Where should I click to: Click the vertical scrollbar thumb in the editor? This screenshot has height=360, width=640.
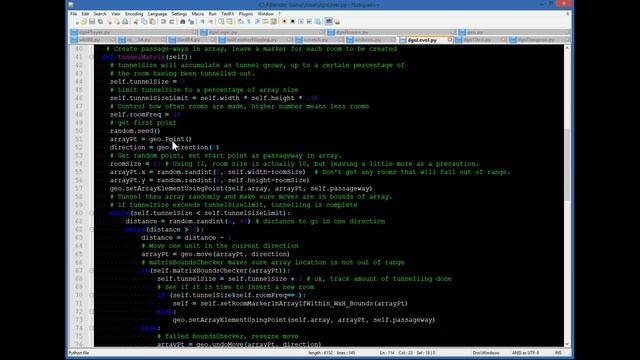(x=567, y=164)
